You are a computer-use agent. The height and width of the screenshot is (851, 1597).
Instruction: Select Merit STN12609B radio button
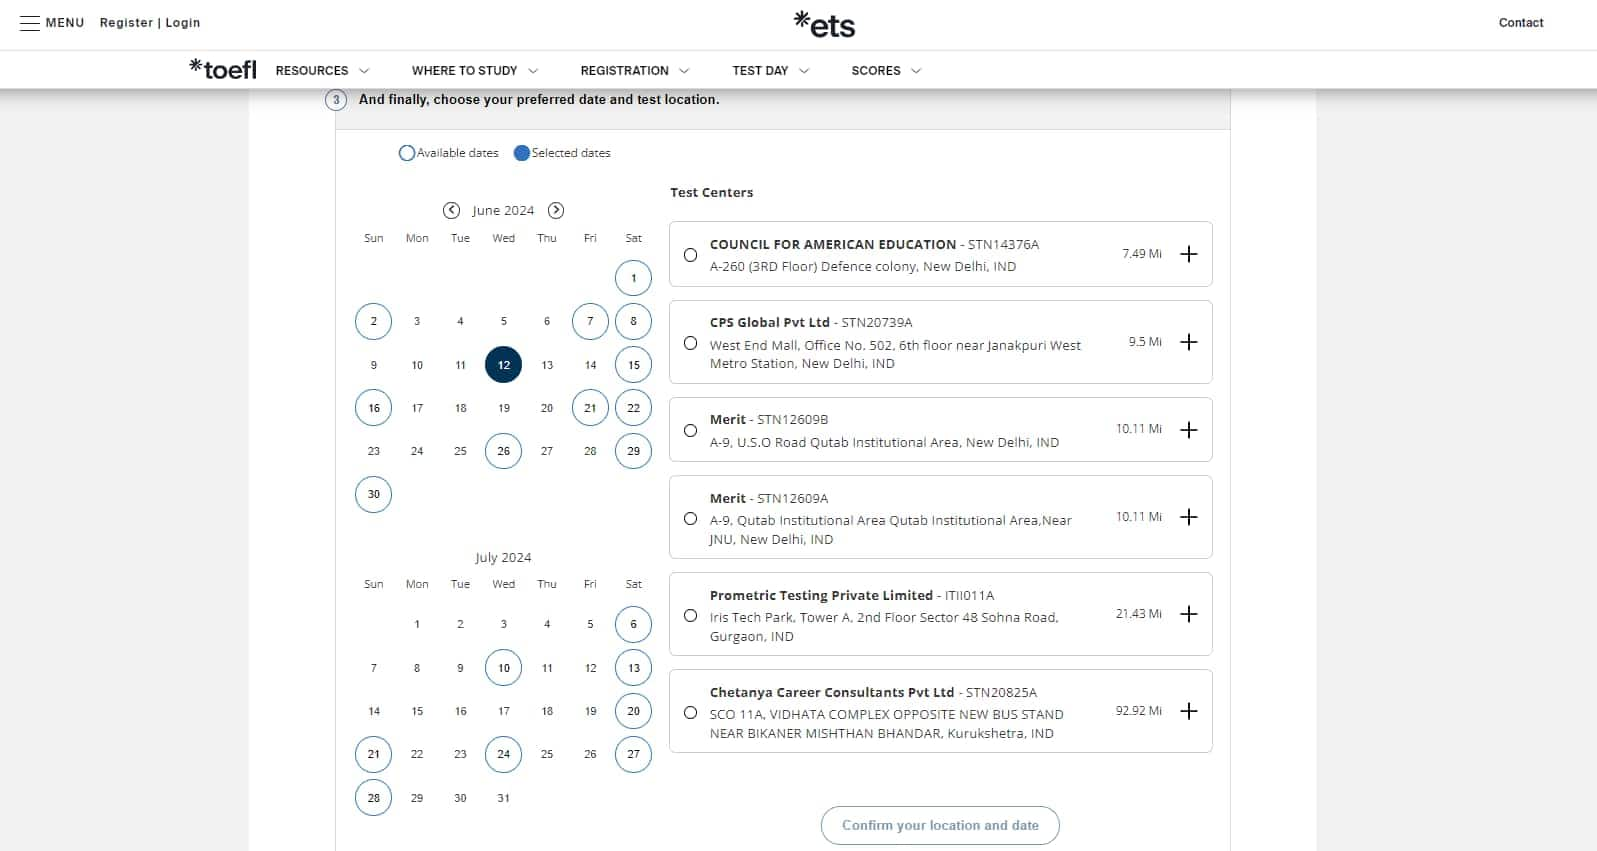(690, 431)
